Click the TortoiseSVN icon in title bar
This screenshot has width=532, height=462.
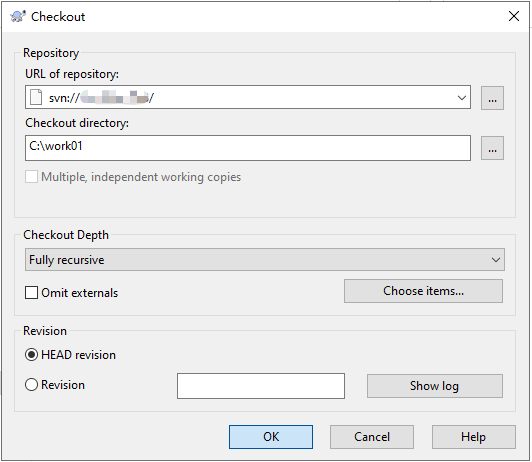[18, 16]
